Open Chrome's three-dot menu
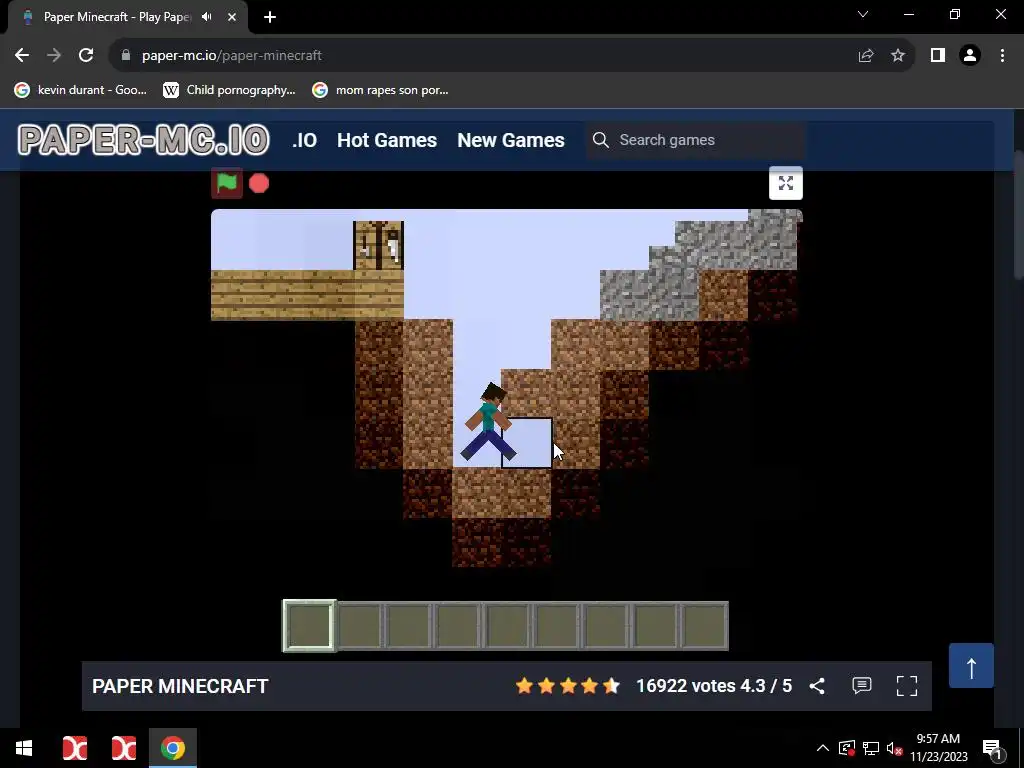This screenshot has height=768, width=1024. [x=1002, y=56]
